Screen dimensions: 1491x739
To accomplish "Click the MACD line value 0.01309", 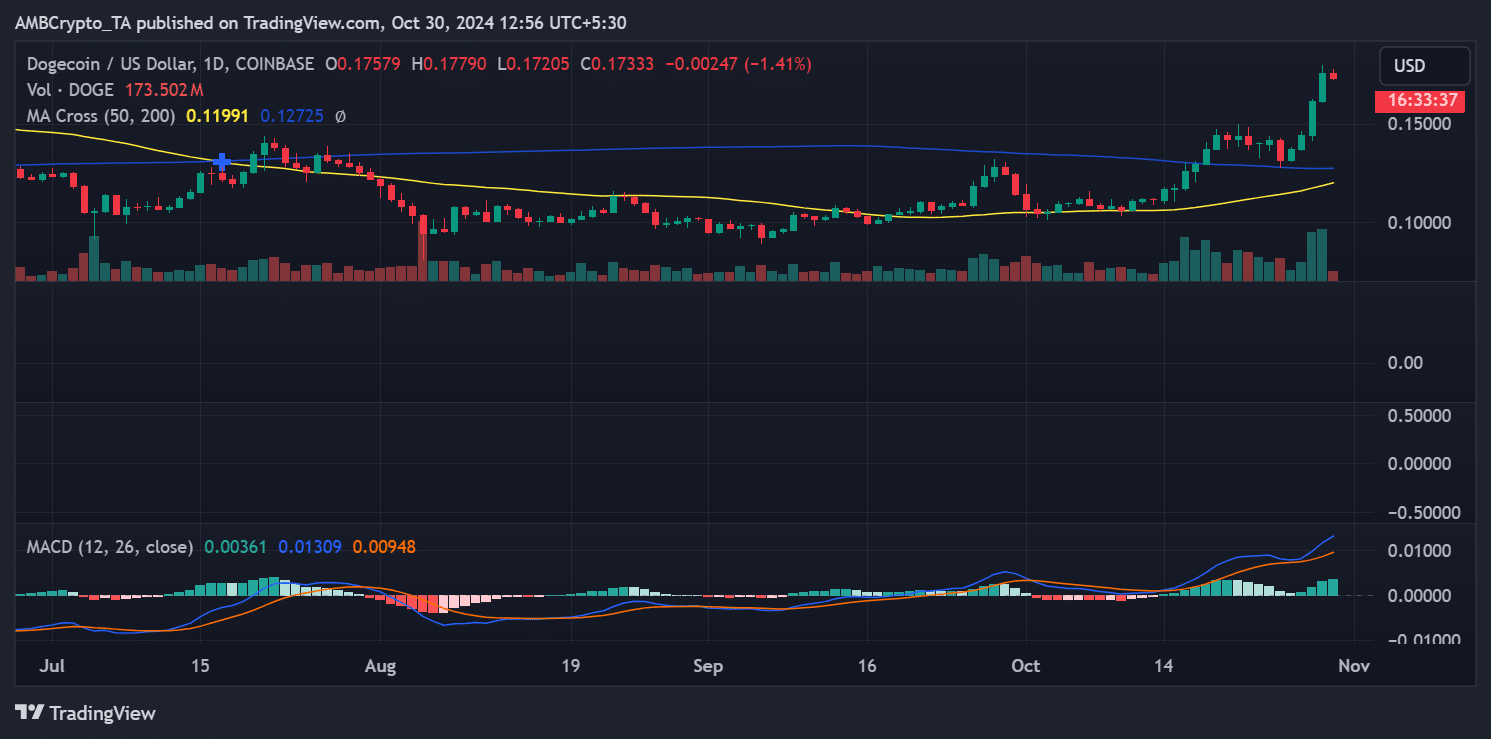I will [310, 547].
